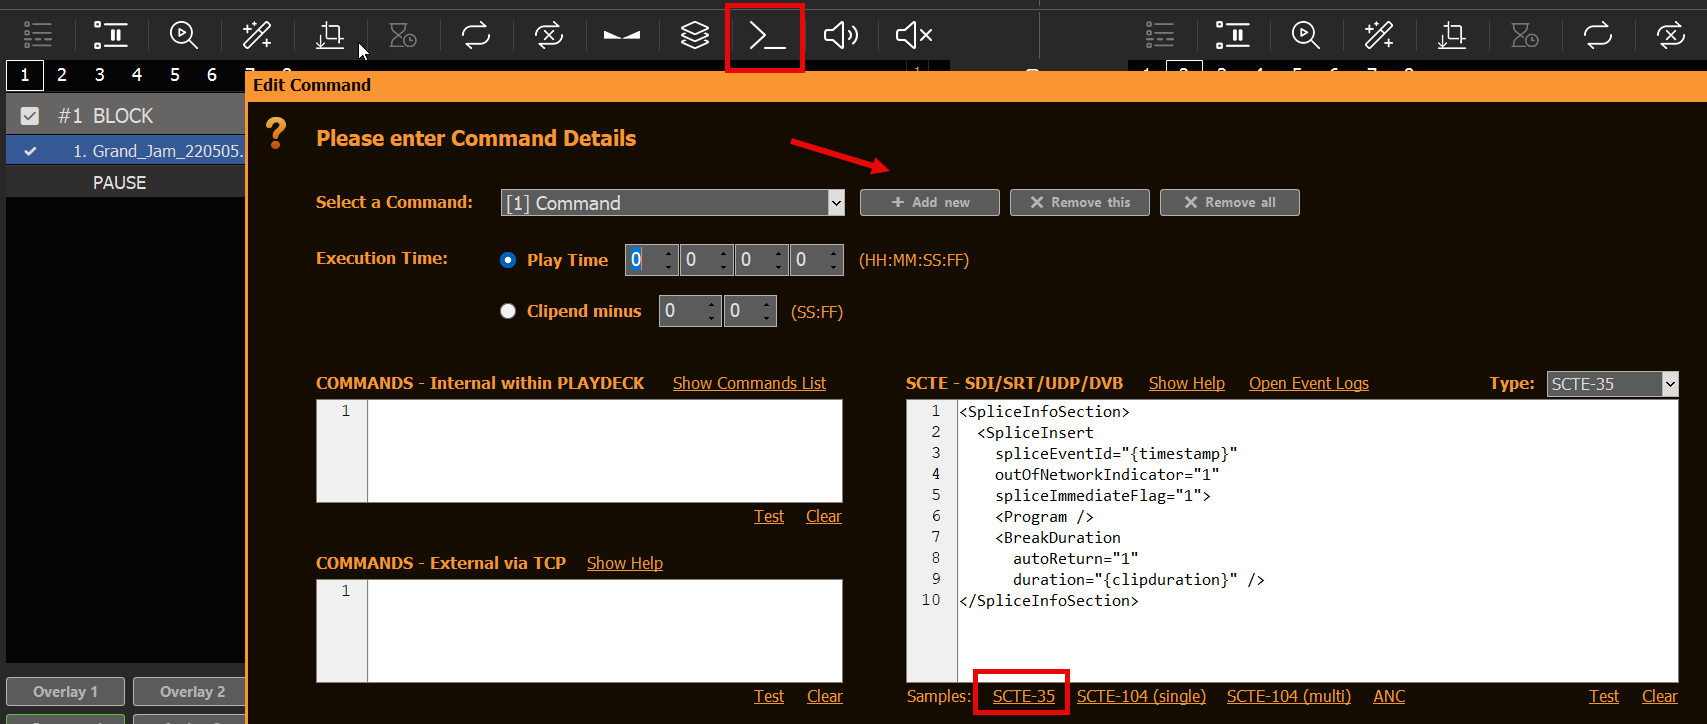
Task: Click the list view icon in left toolbar
Action: point(38,36)
